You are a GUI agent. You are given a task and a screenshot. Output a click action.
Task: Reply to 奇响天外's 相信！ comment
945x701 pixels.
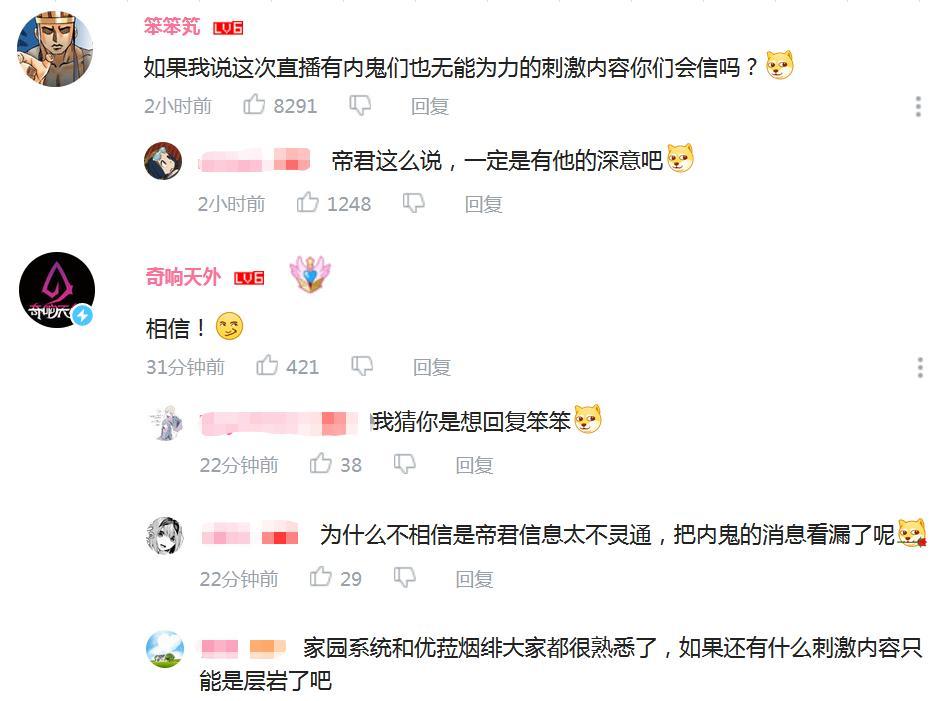pyautogui.click(x=432, y=366)
